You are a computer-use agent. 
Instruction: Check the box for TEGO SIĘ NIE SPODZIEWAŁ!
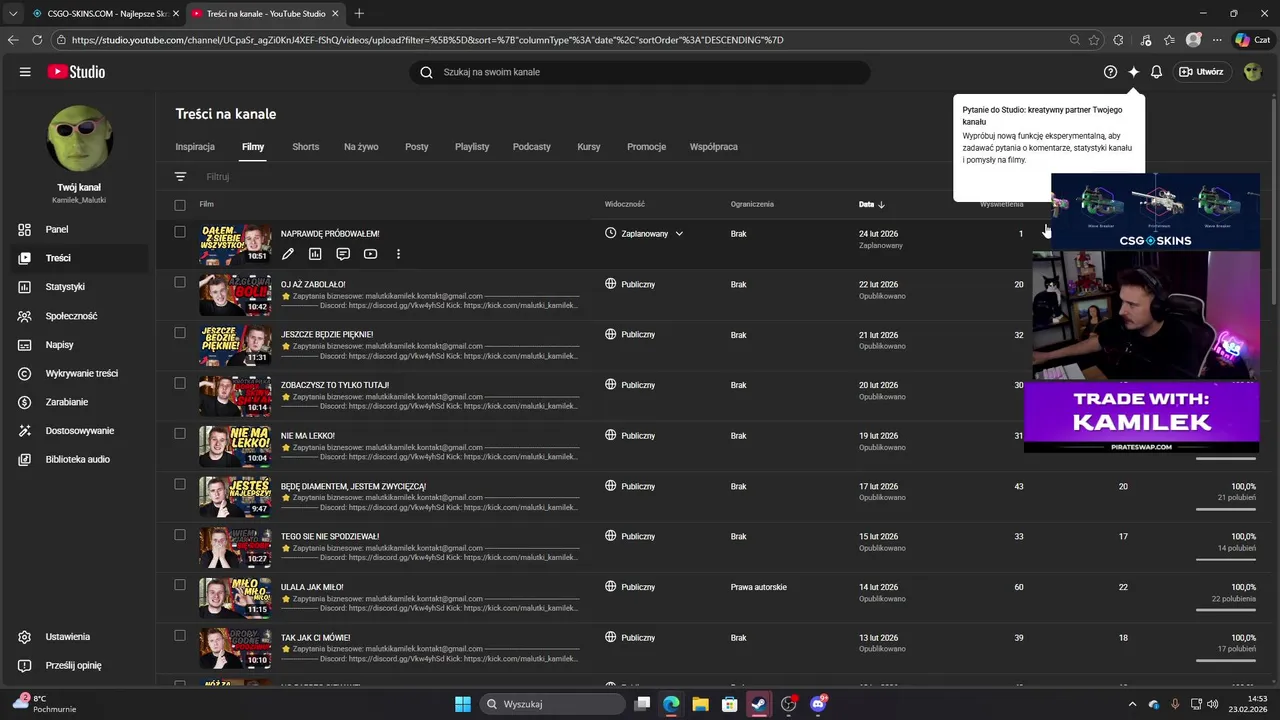coord(180,535)
